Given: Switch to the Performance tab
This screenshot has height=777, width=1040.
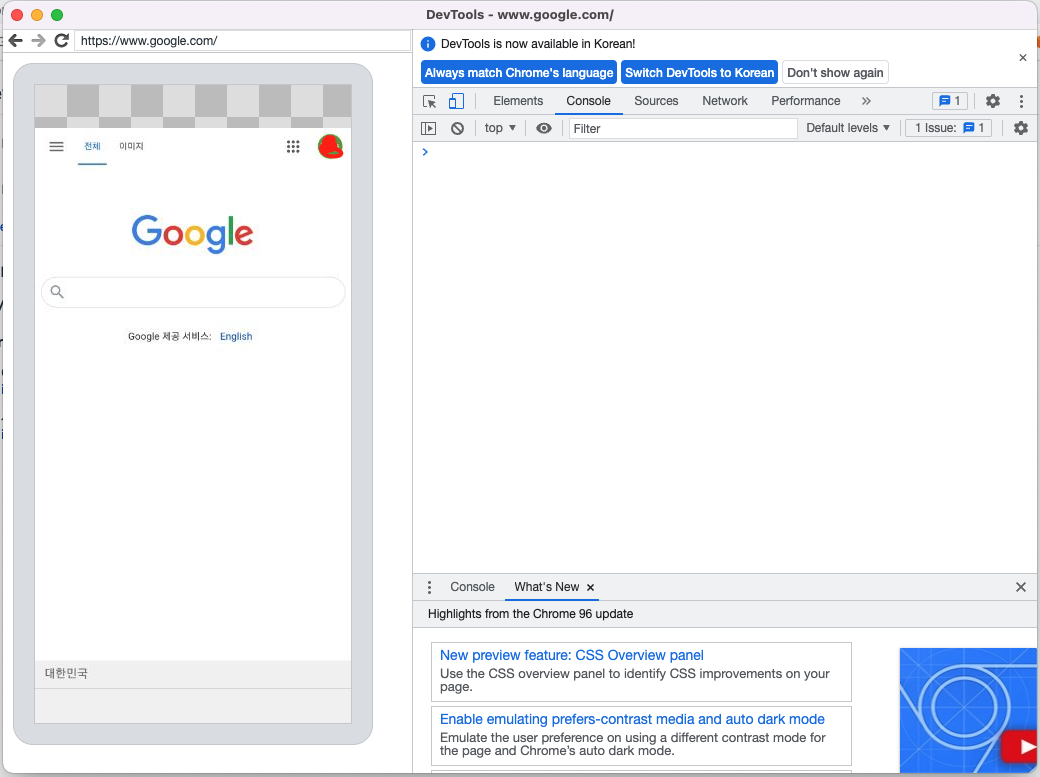Looking at the screenshot, I should point(805,101).
